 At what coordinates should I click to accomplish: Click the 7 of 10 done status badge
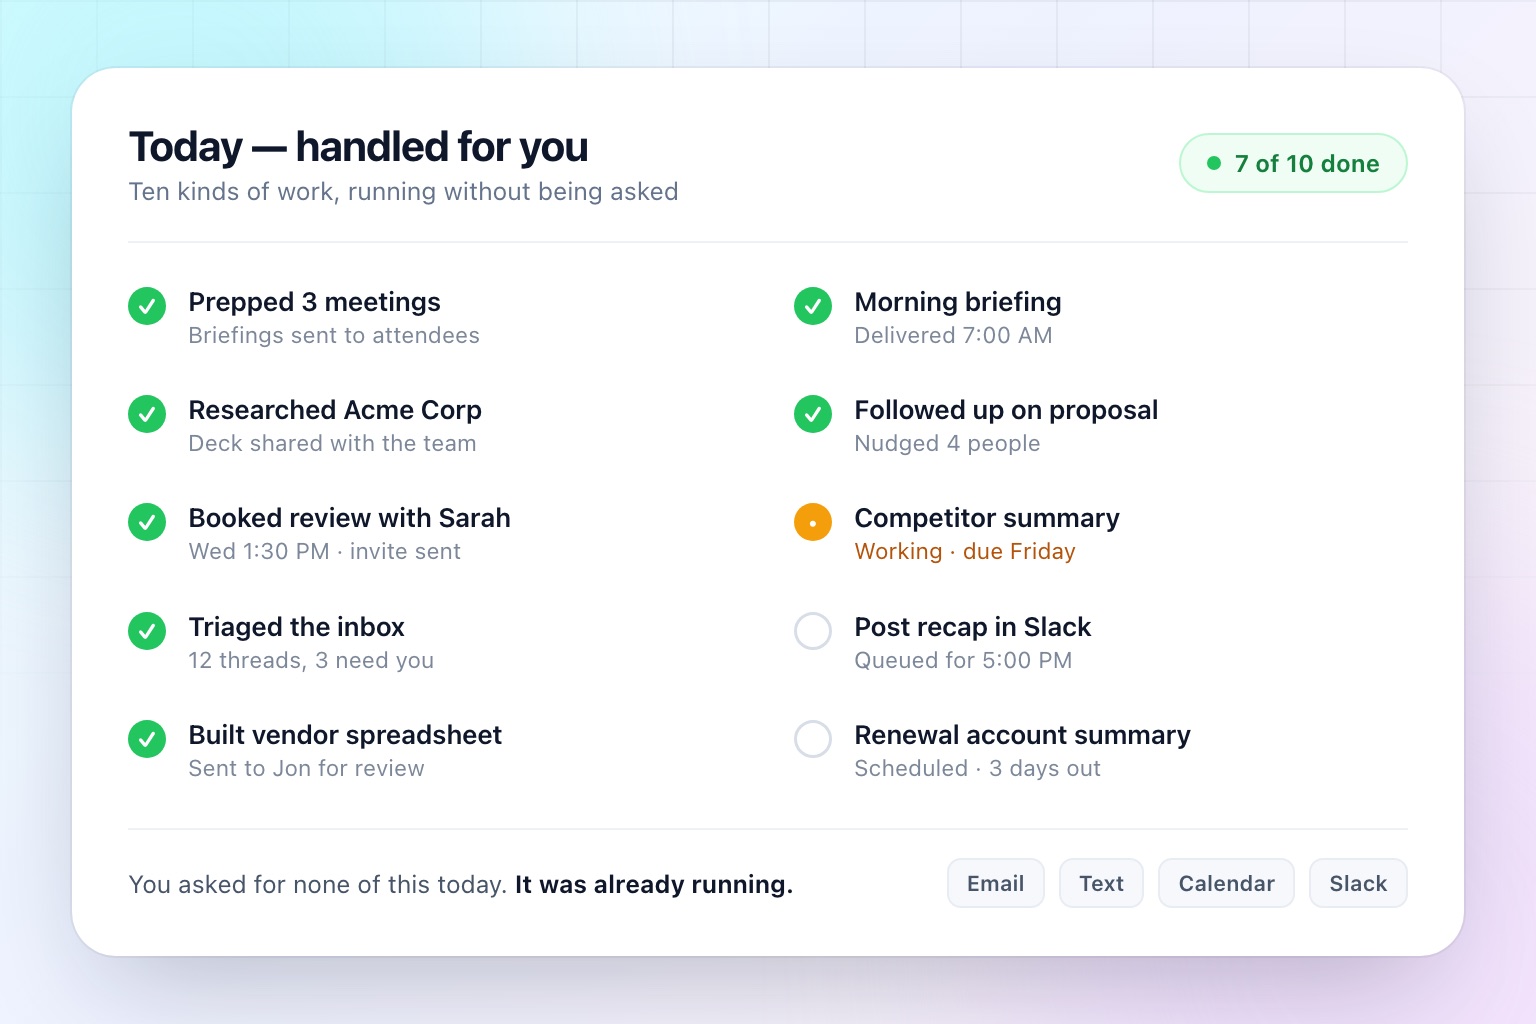pos(1293,163)
